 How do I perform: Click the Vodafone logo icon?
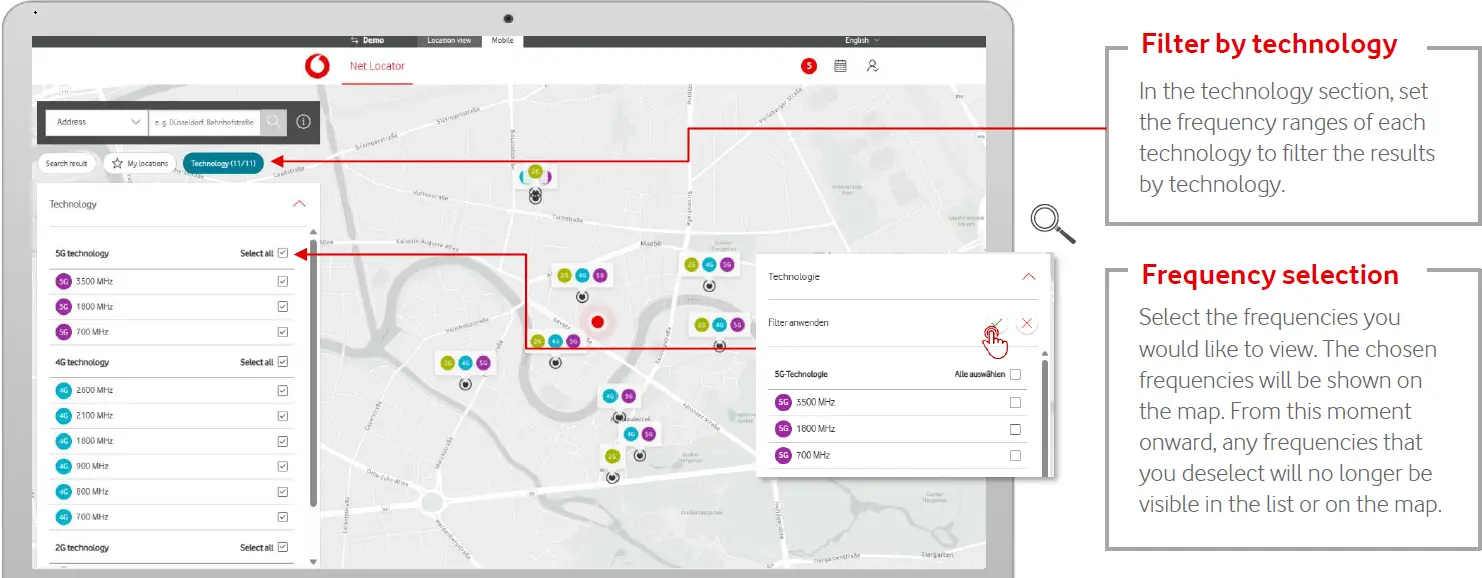pyautogui.click(x=317, y=66)
